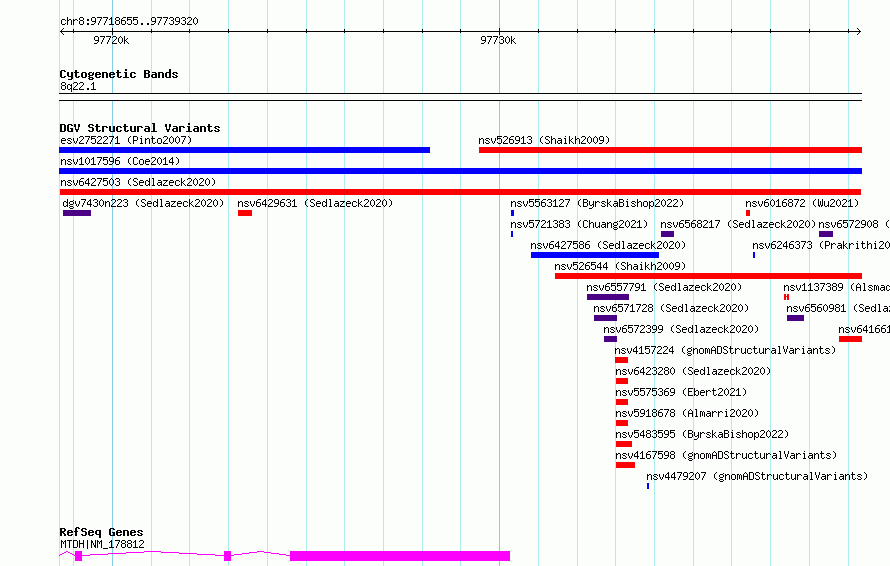Screen dimensions: 890x566
Task: Click the purple bar under nsv6560981
Action: coord(795,318)
